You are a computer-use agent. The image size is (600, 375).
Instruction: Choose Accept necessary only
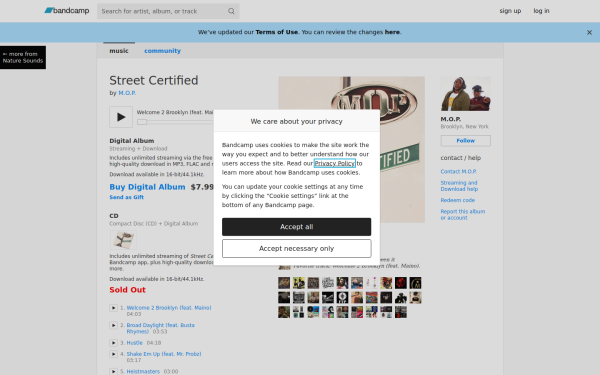[297, 249]
